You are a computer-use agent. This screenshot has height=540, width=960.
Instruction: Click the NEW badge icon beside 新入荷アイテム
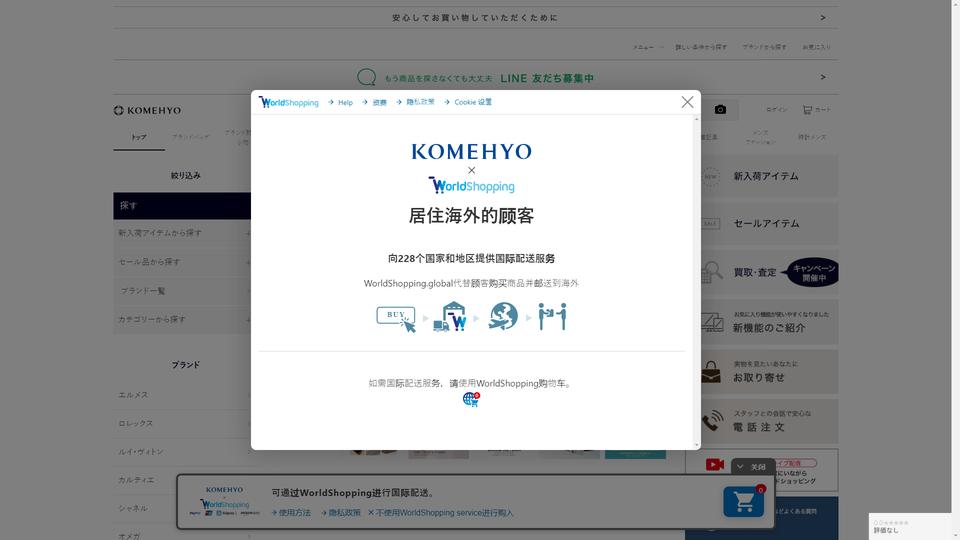(710, 176)
